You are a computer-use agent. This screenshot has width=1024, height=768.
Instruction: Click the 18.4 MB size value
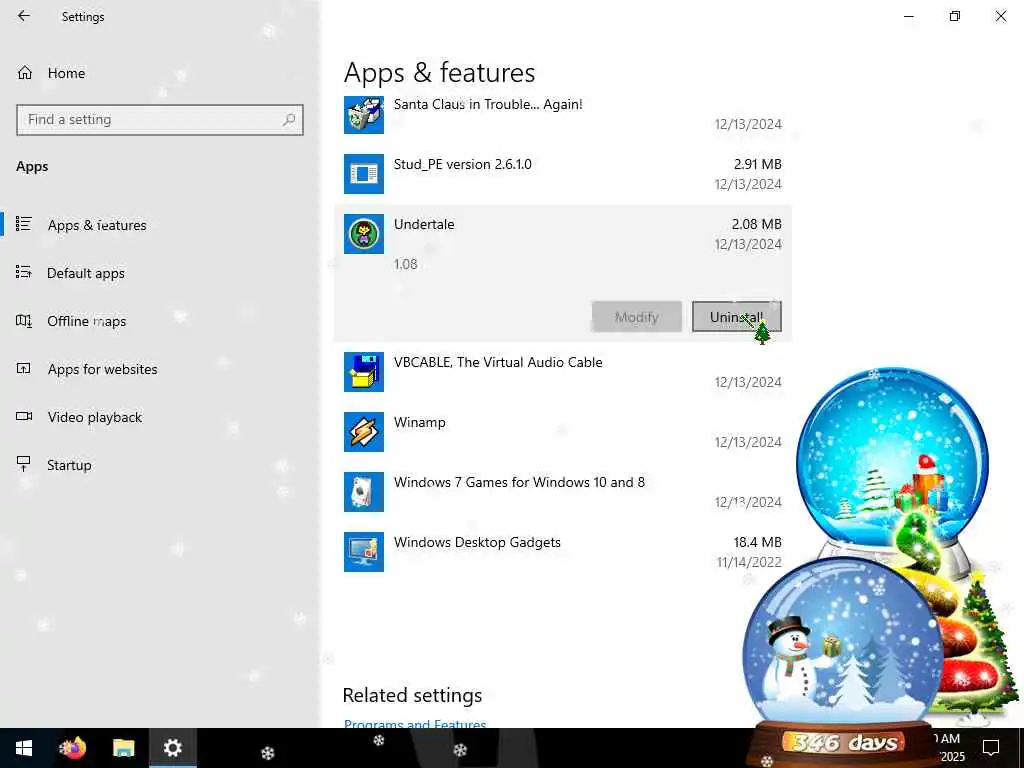click(757, 542)
